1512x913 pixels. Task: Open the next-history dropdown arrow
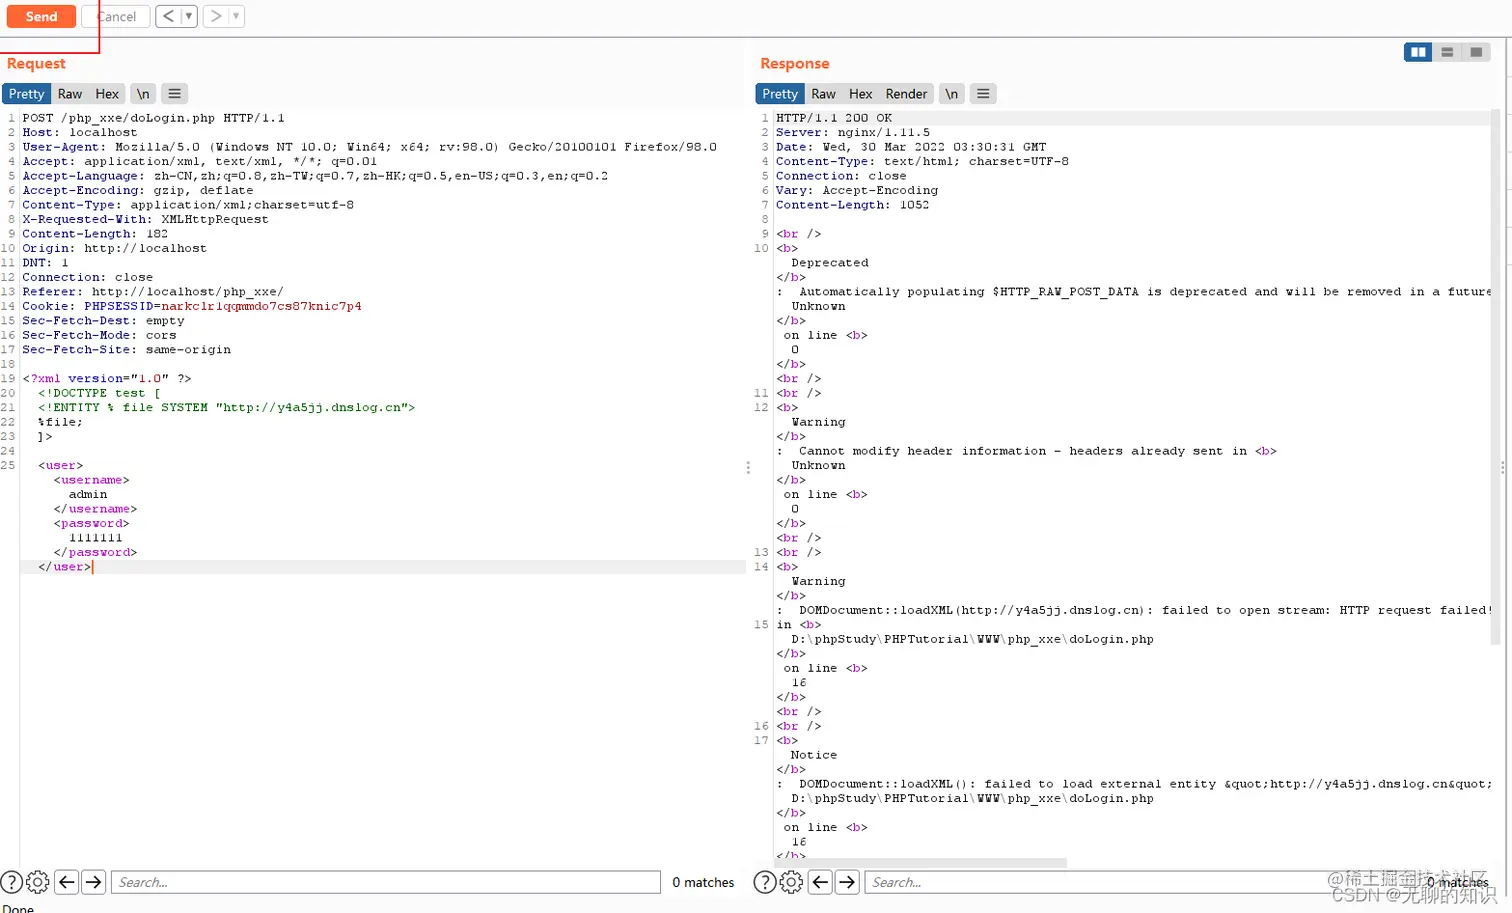click(x=236, y=16)
